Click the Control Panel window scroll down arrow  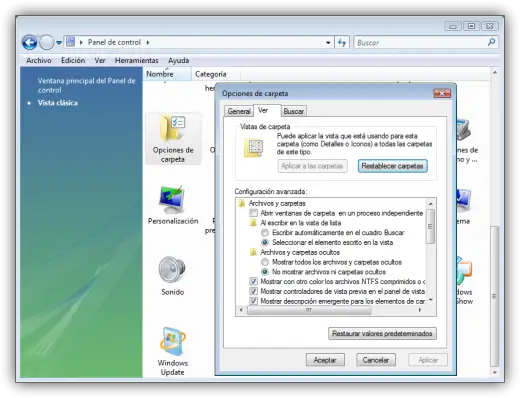point(495,372)
